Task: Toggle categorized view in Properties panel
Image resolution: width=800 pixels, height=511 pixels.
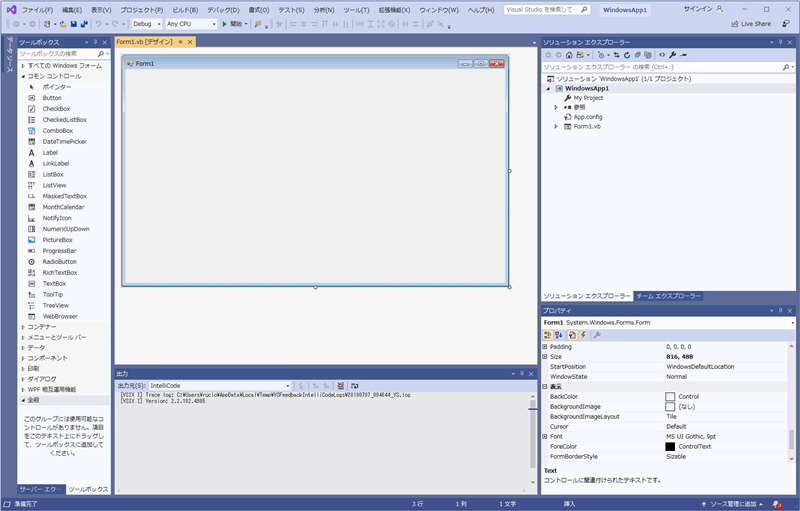Action: click(547, 335)
